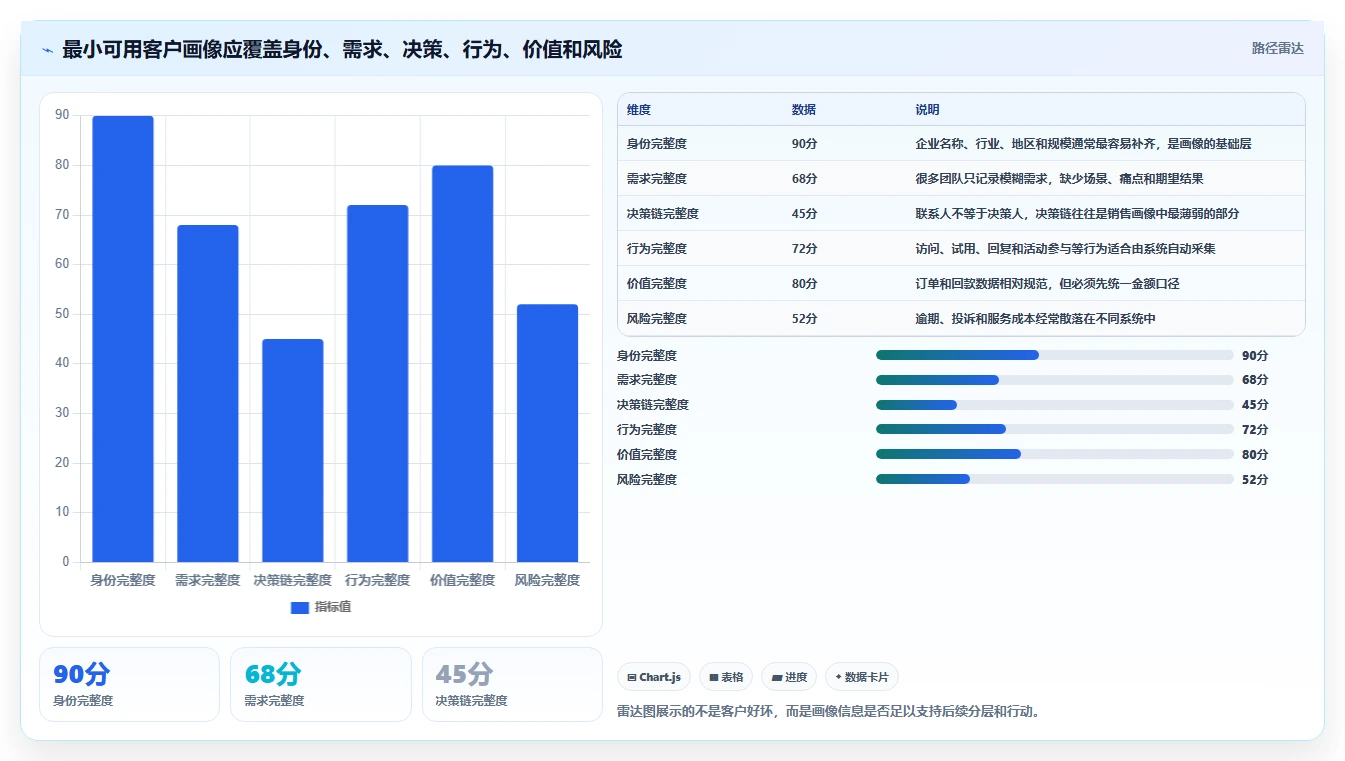This screenshot has width=1345, height=761.
Task: Click the 数据 table column header
Action: click(x=804, y=110)
